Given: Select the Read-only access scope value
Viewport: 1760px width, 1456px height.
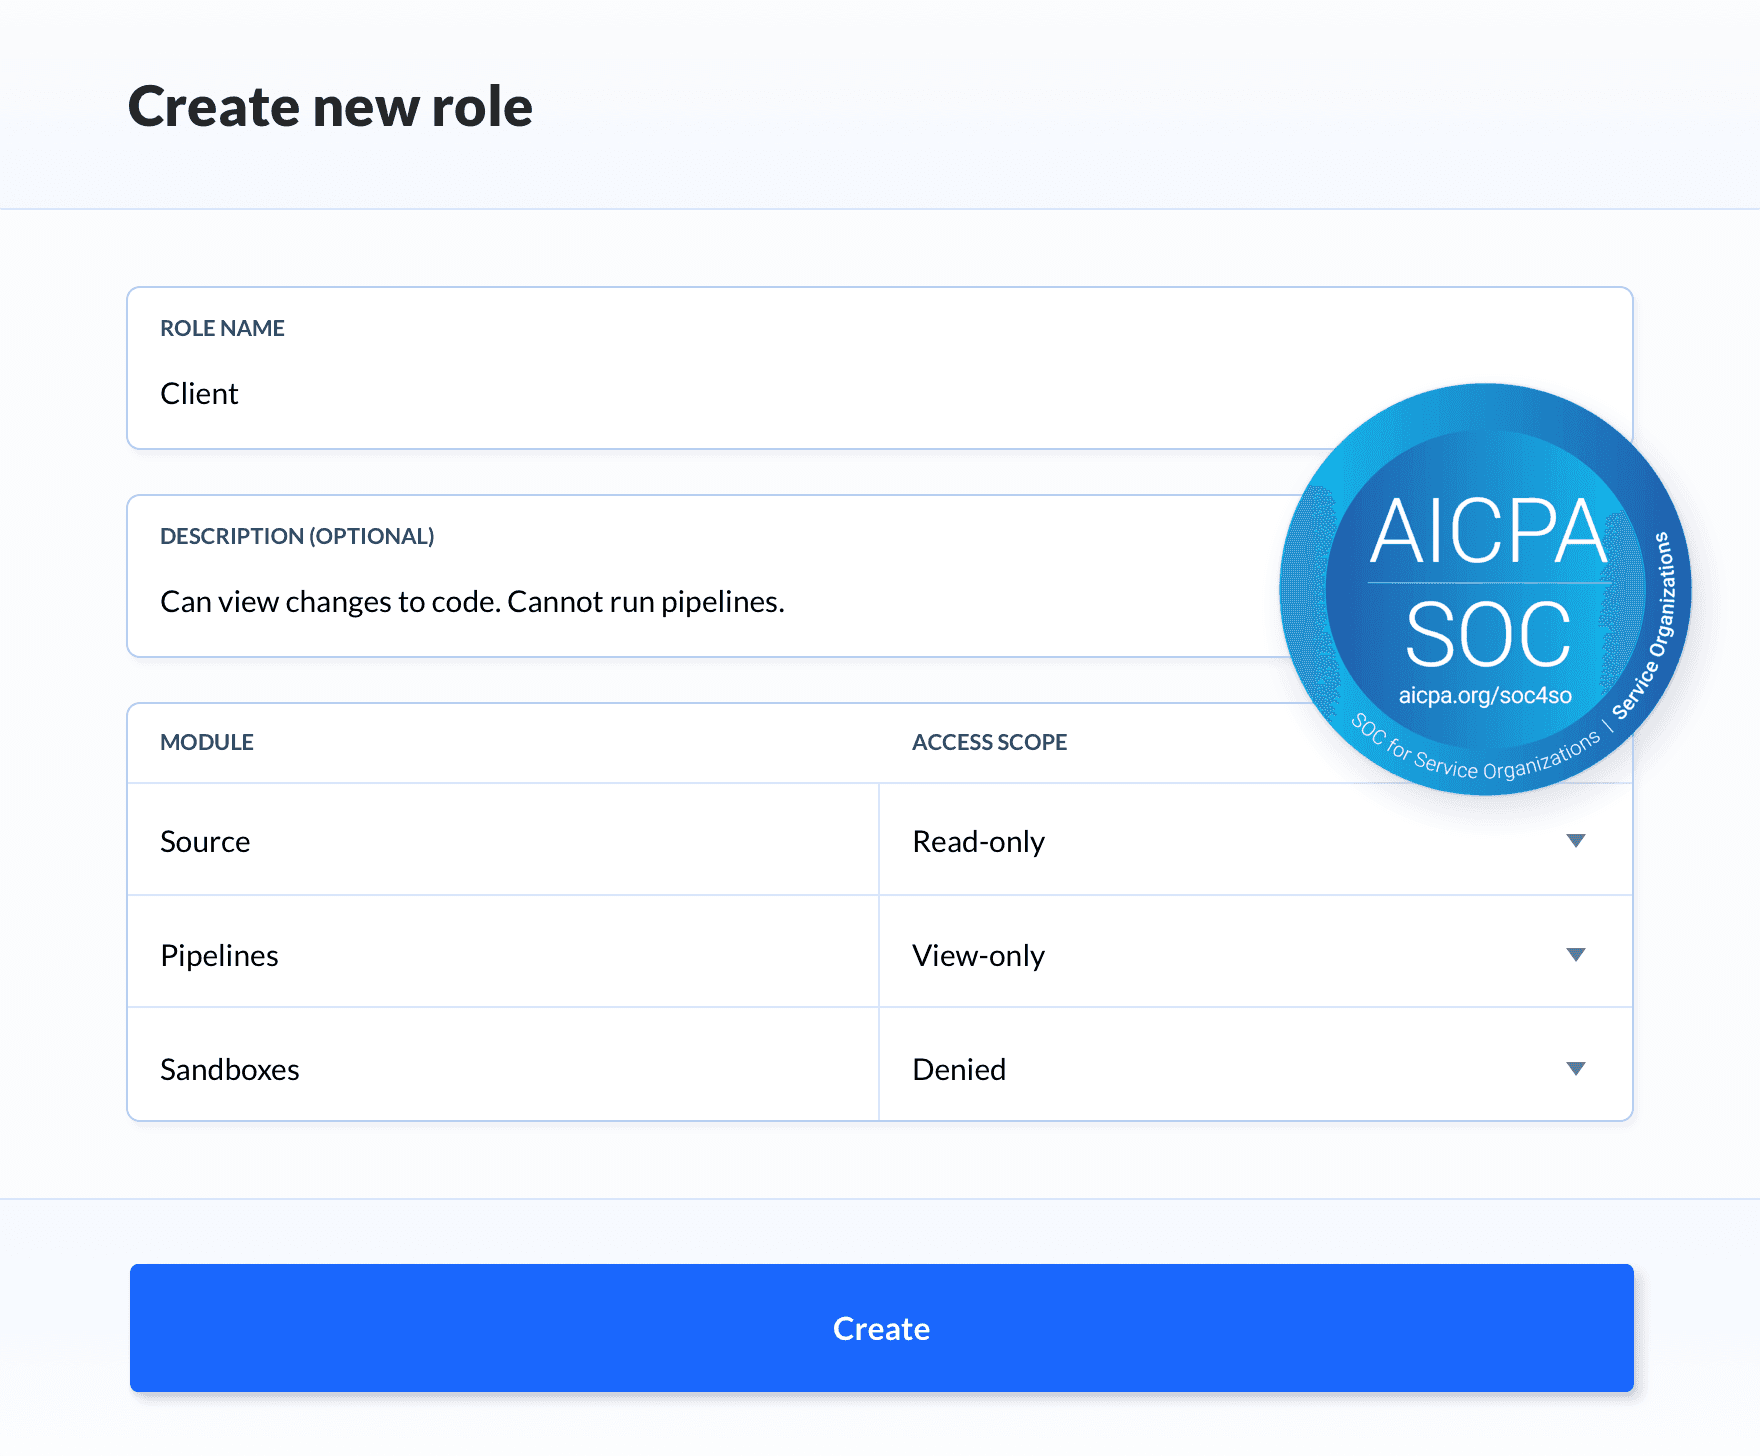Looking at the screenshot, I should [978, 842].
